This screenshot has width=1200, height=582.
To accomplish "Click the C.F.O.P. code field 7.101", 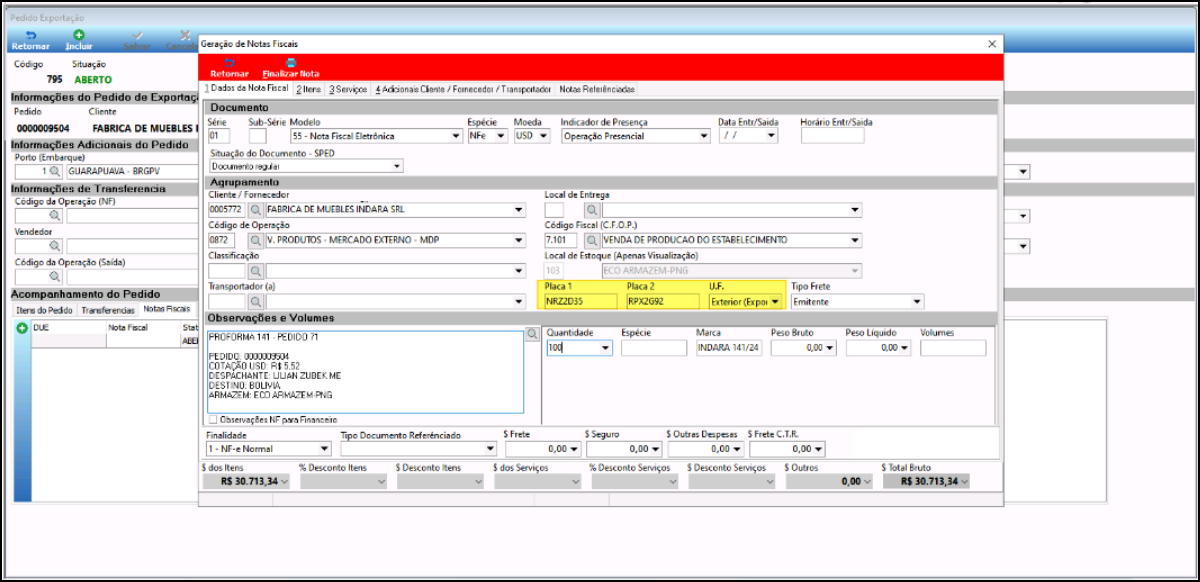I will [561, 240].
